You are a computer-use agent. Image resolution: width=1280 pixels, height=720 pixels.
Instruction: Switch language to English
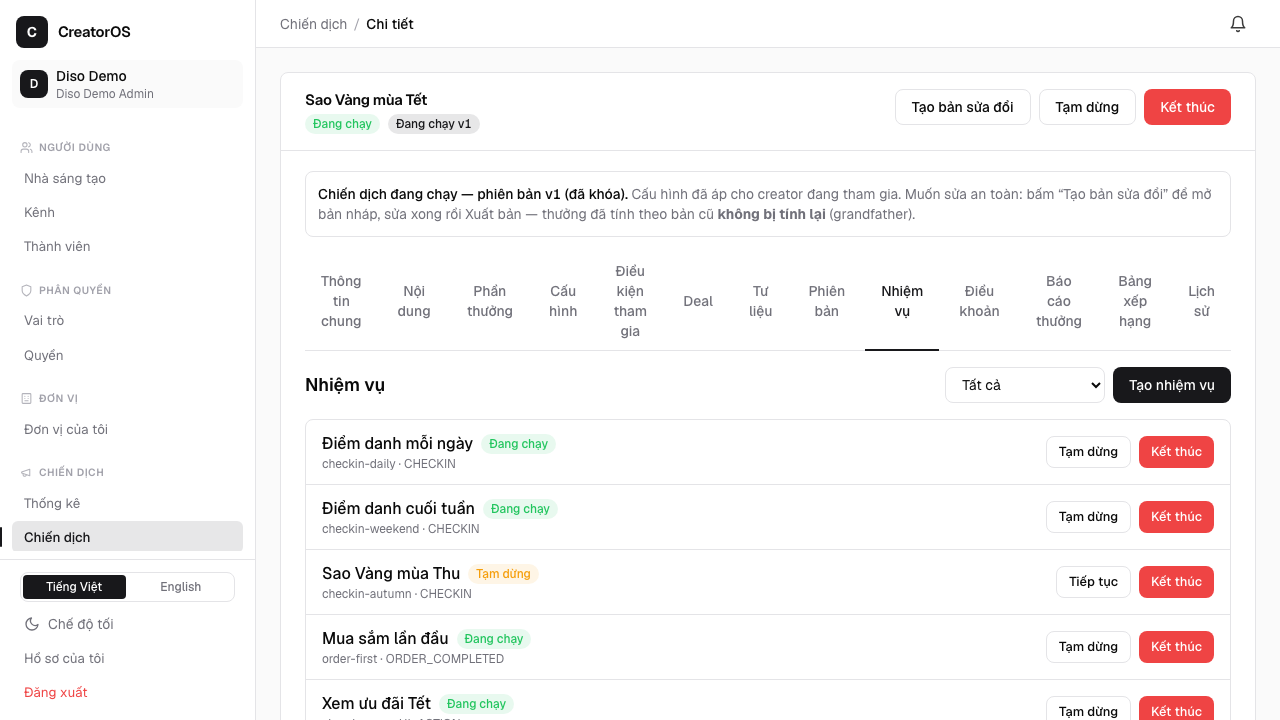point(181,587)
